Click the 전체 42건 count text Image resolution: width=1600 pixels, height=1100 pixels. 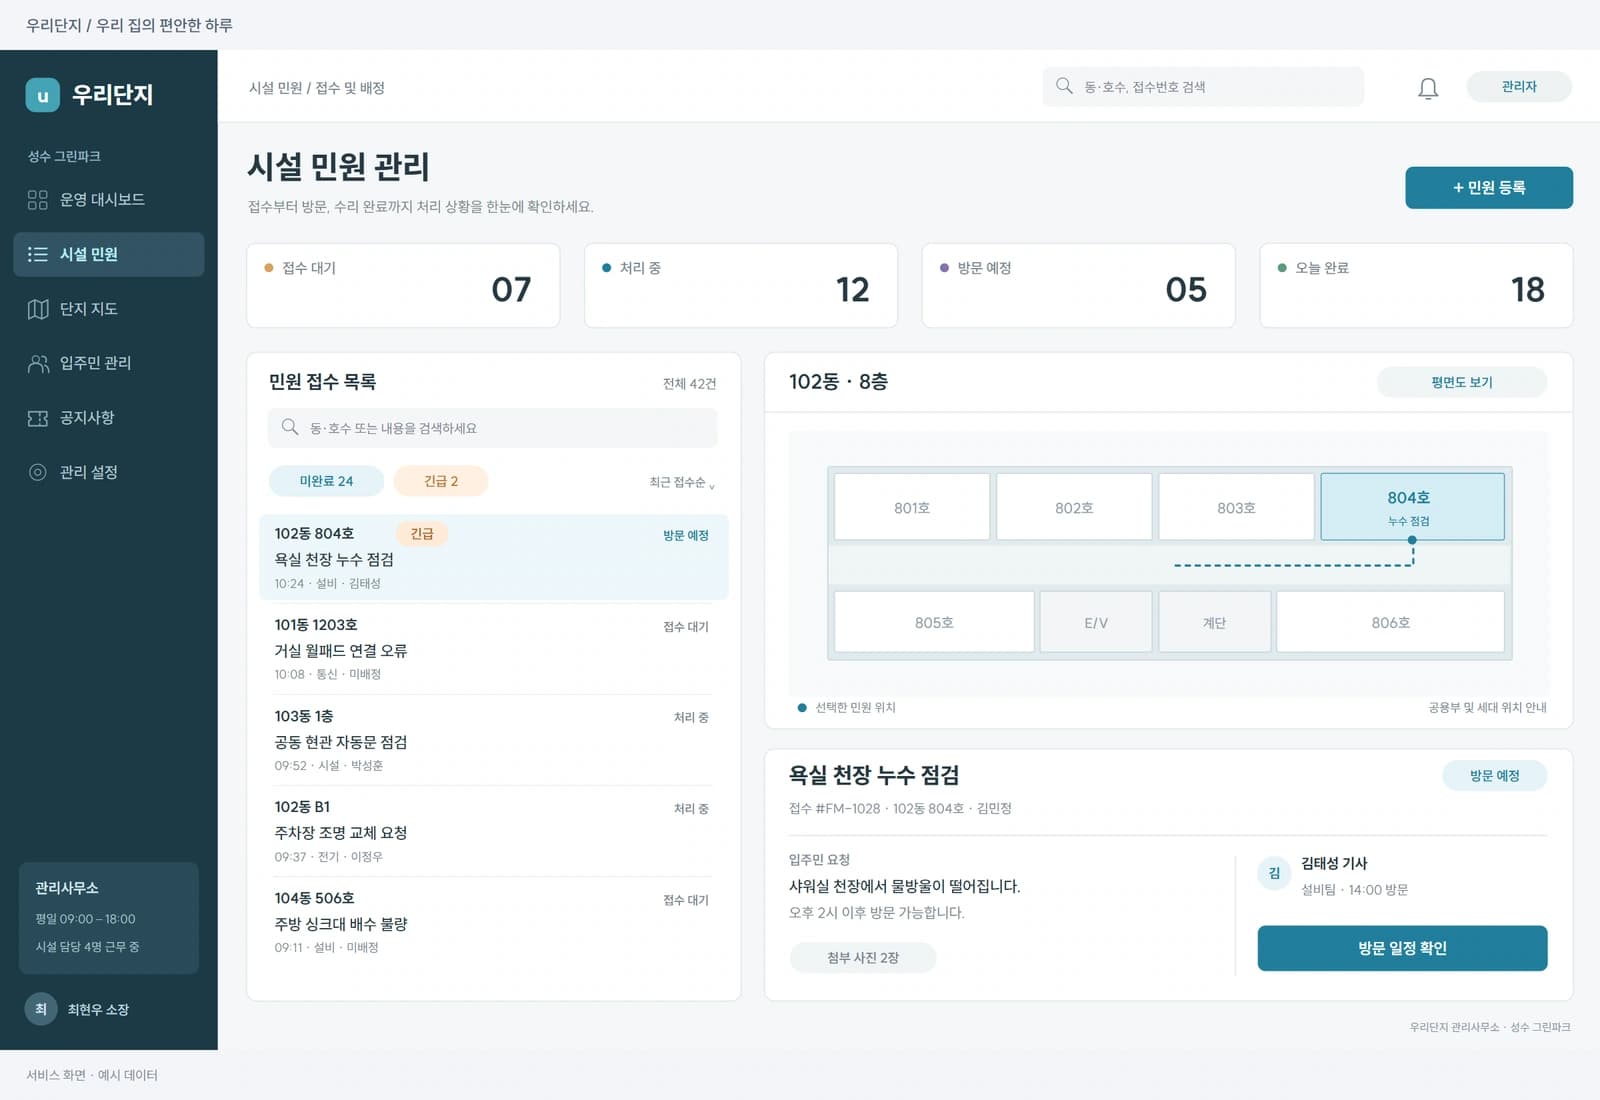pos(689,384)
